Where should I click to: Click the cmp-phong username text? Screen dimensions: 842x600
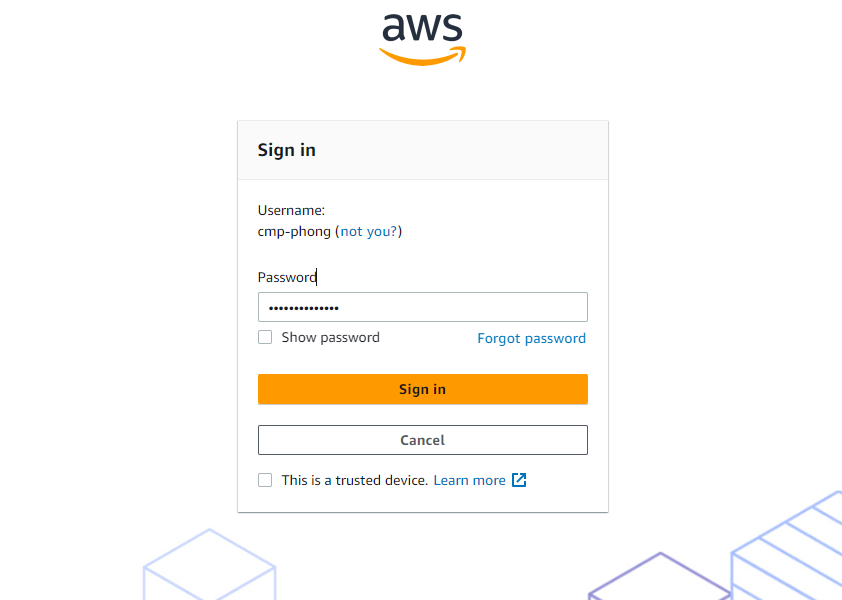294,231
